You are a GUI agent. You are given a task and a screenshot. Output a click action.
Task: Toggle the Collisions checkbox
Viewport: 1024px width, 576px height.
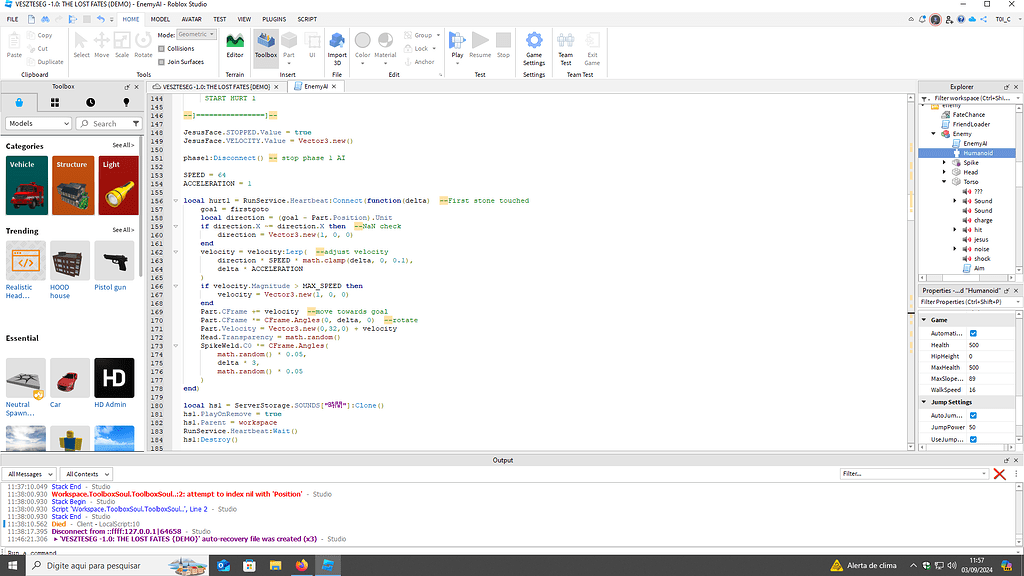[161, 48]
